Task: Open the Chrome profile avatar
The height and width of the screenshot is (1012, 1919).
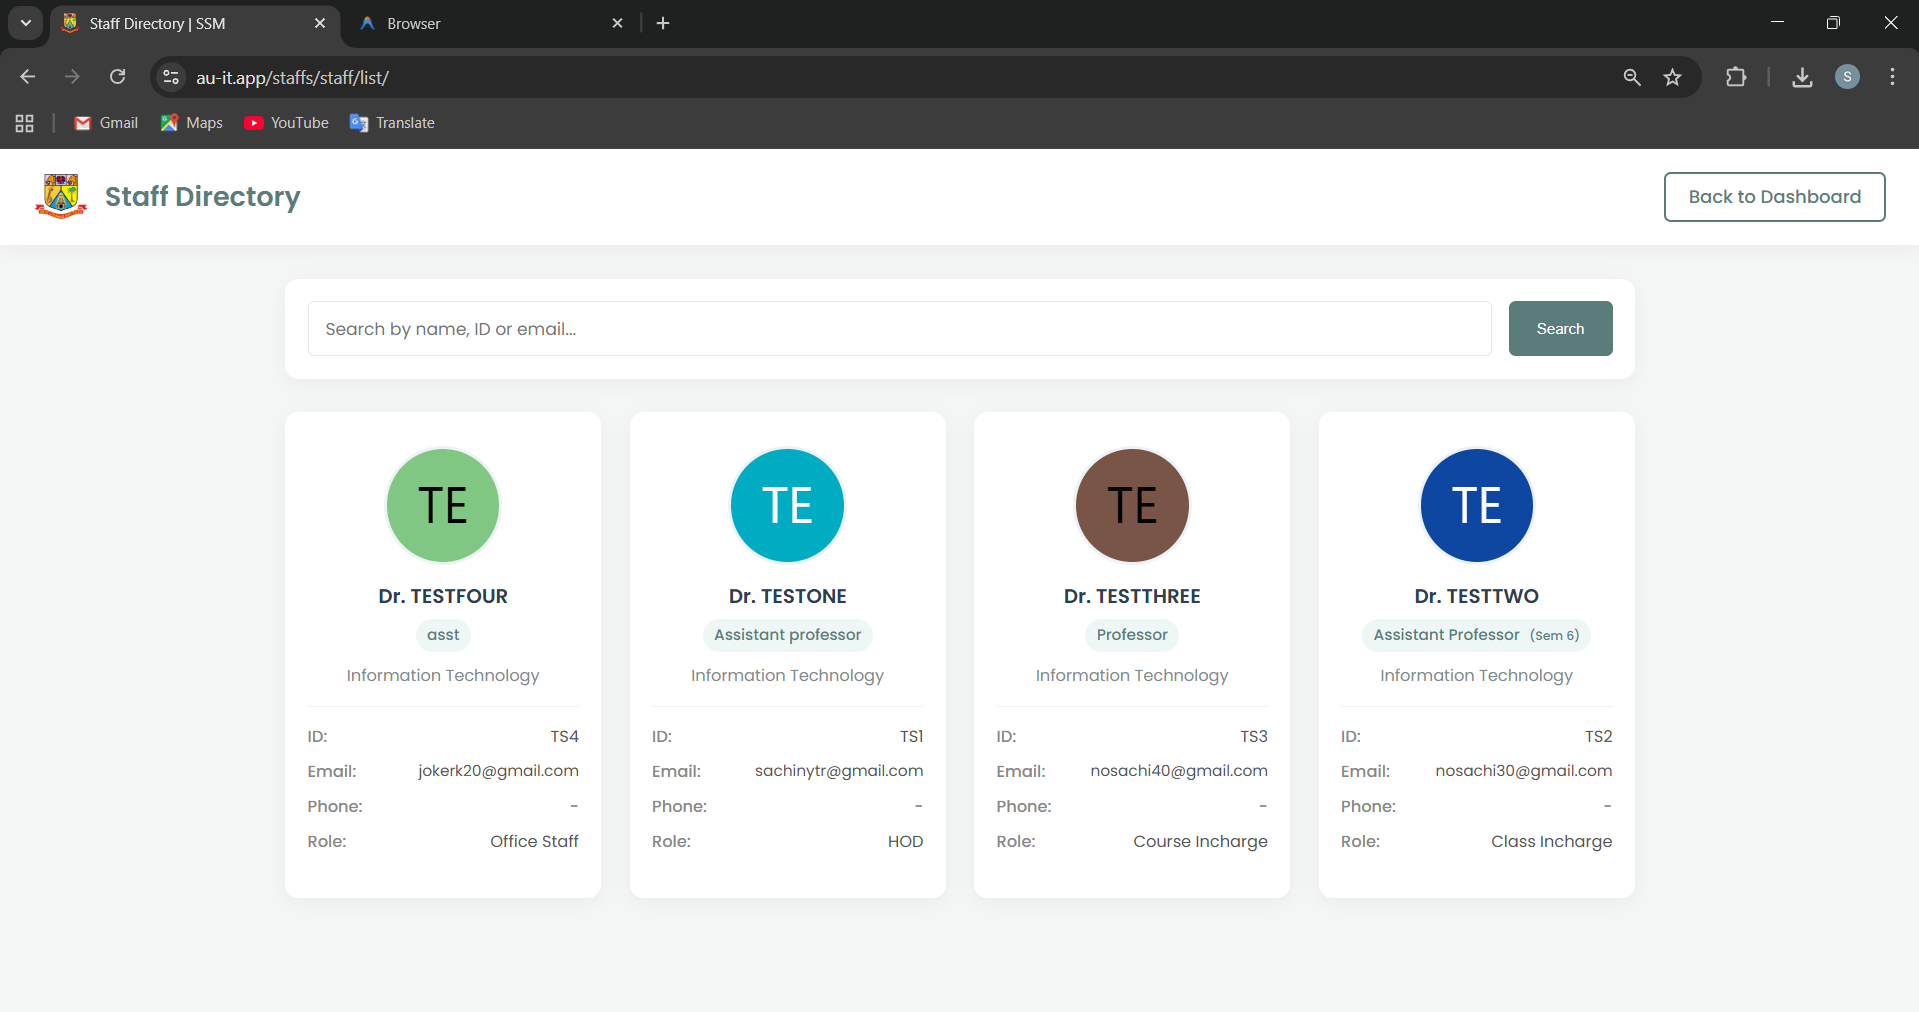Action: [x=1847, y=77]
